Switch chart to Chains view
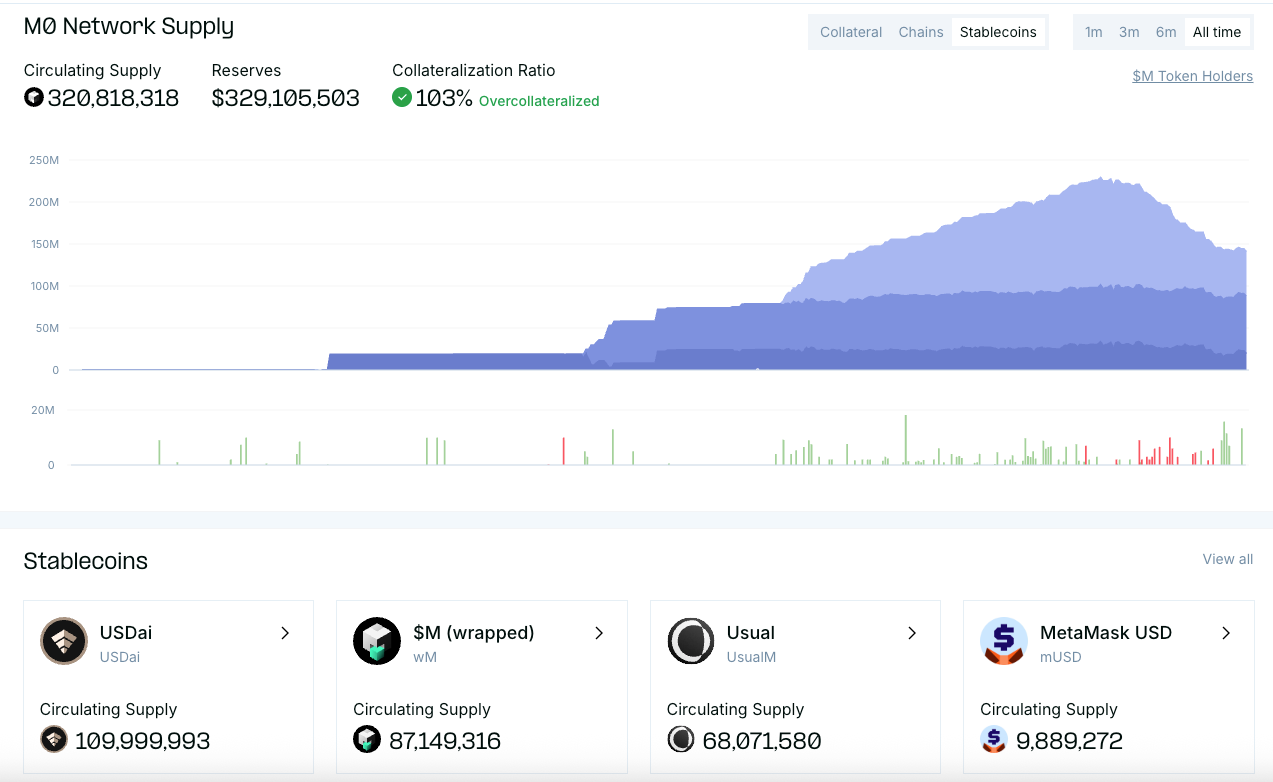 921,32
